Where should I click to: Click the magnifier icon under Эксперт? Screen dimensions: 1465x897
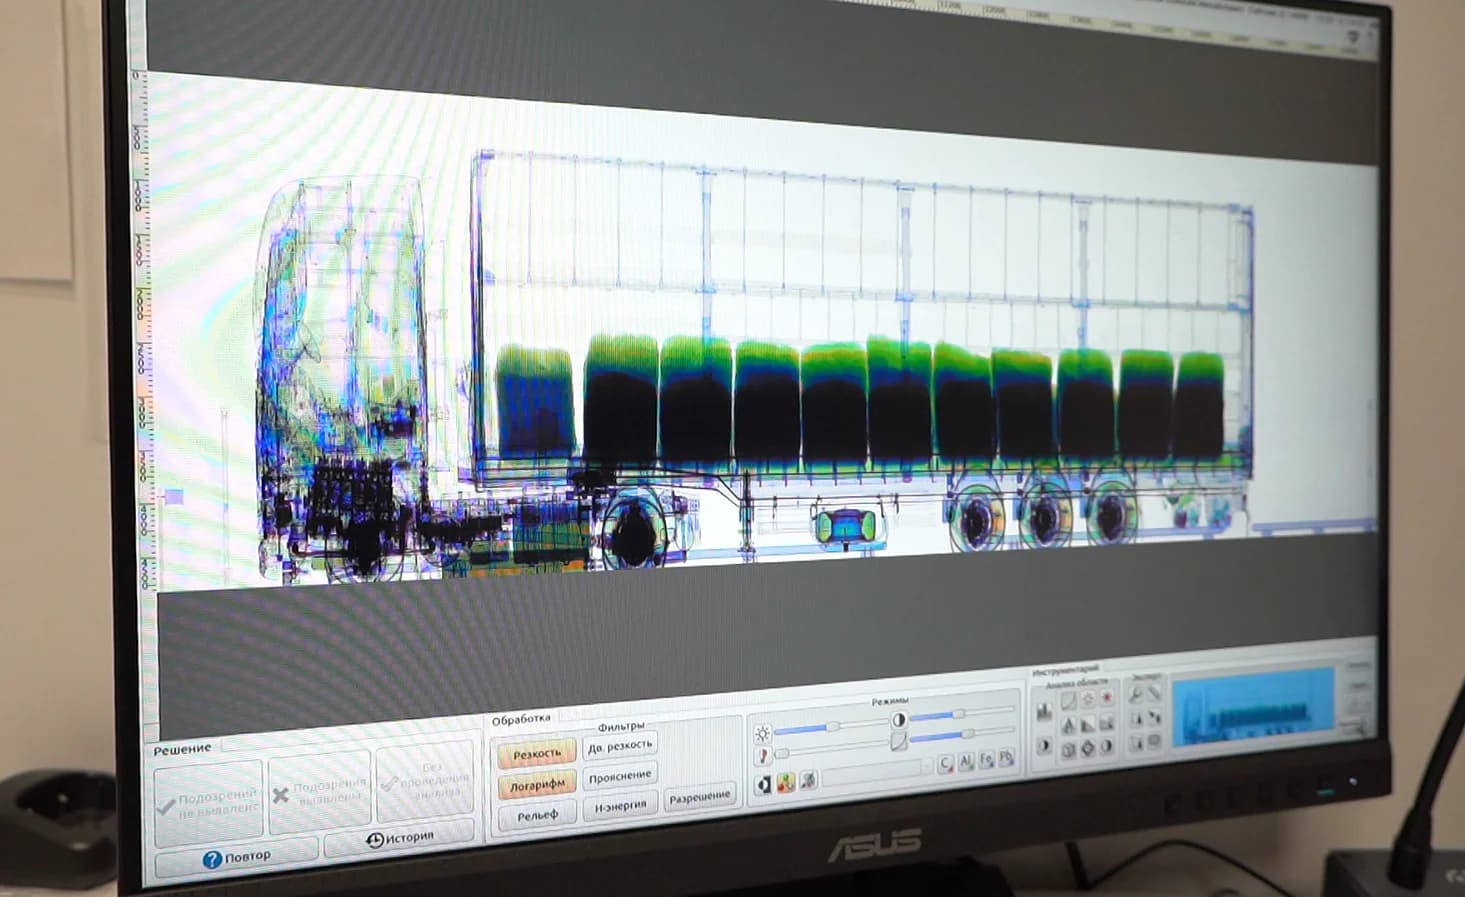[1136, 693]
